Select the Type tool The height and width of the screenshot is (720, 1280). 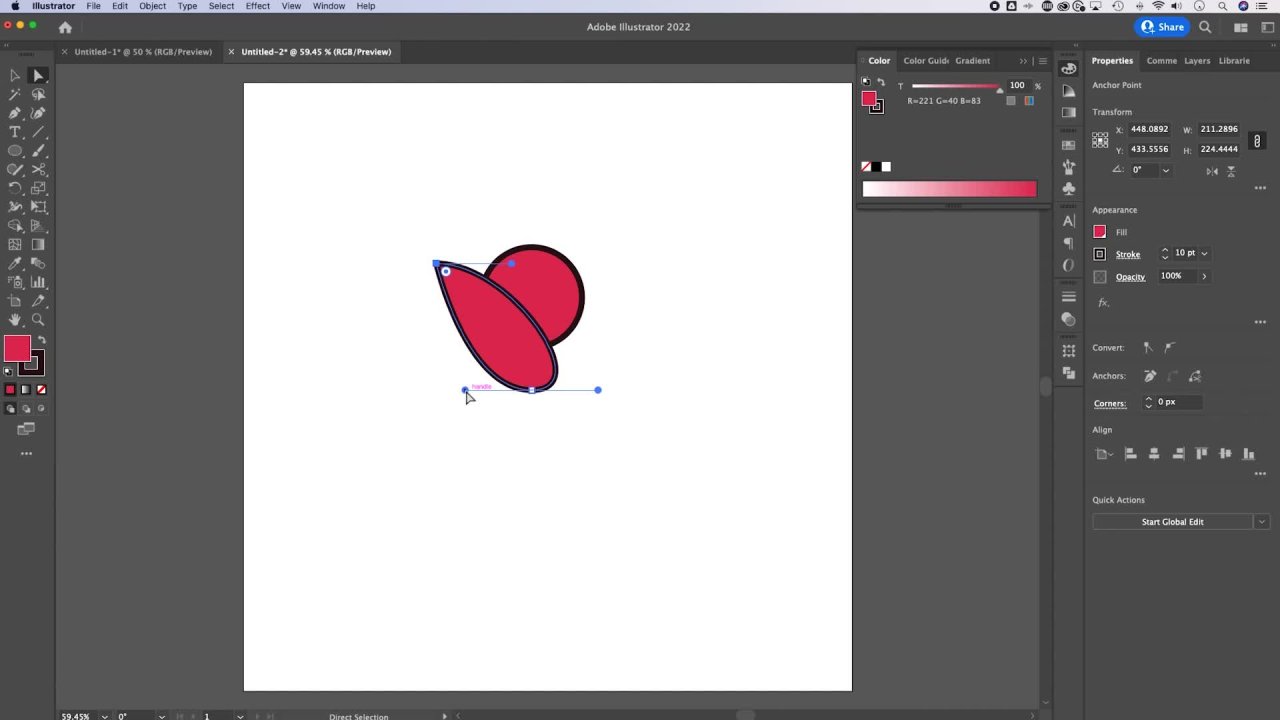click(x=15, y=132)
